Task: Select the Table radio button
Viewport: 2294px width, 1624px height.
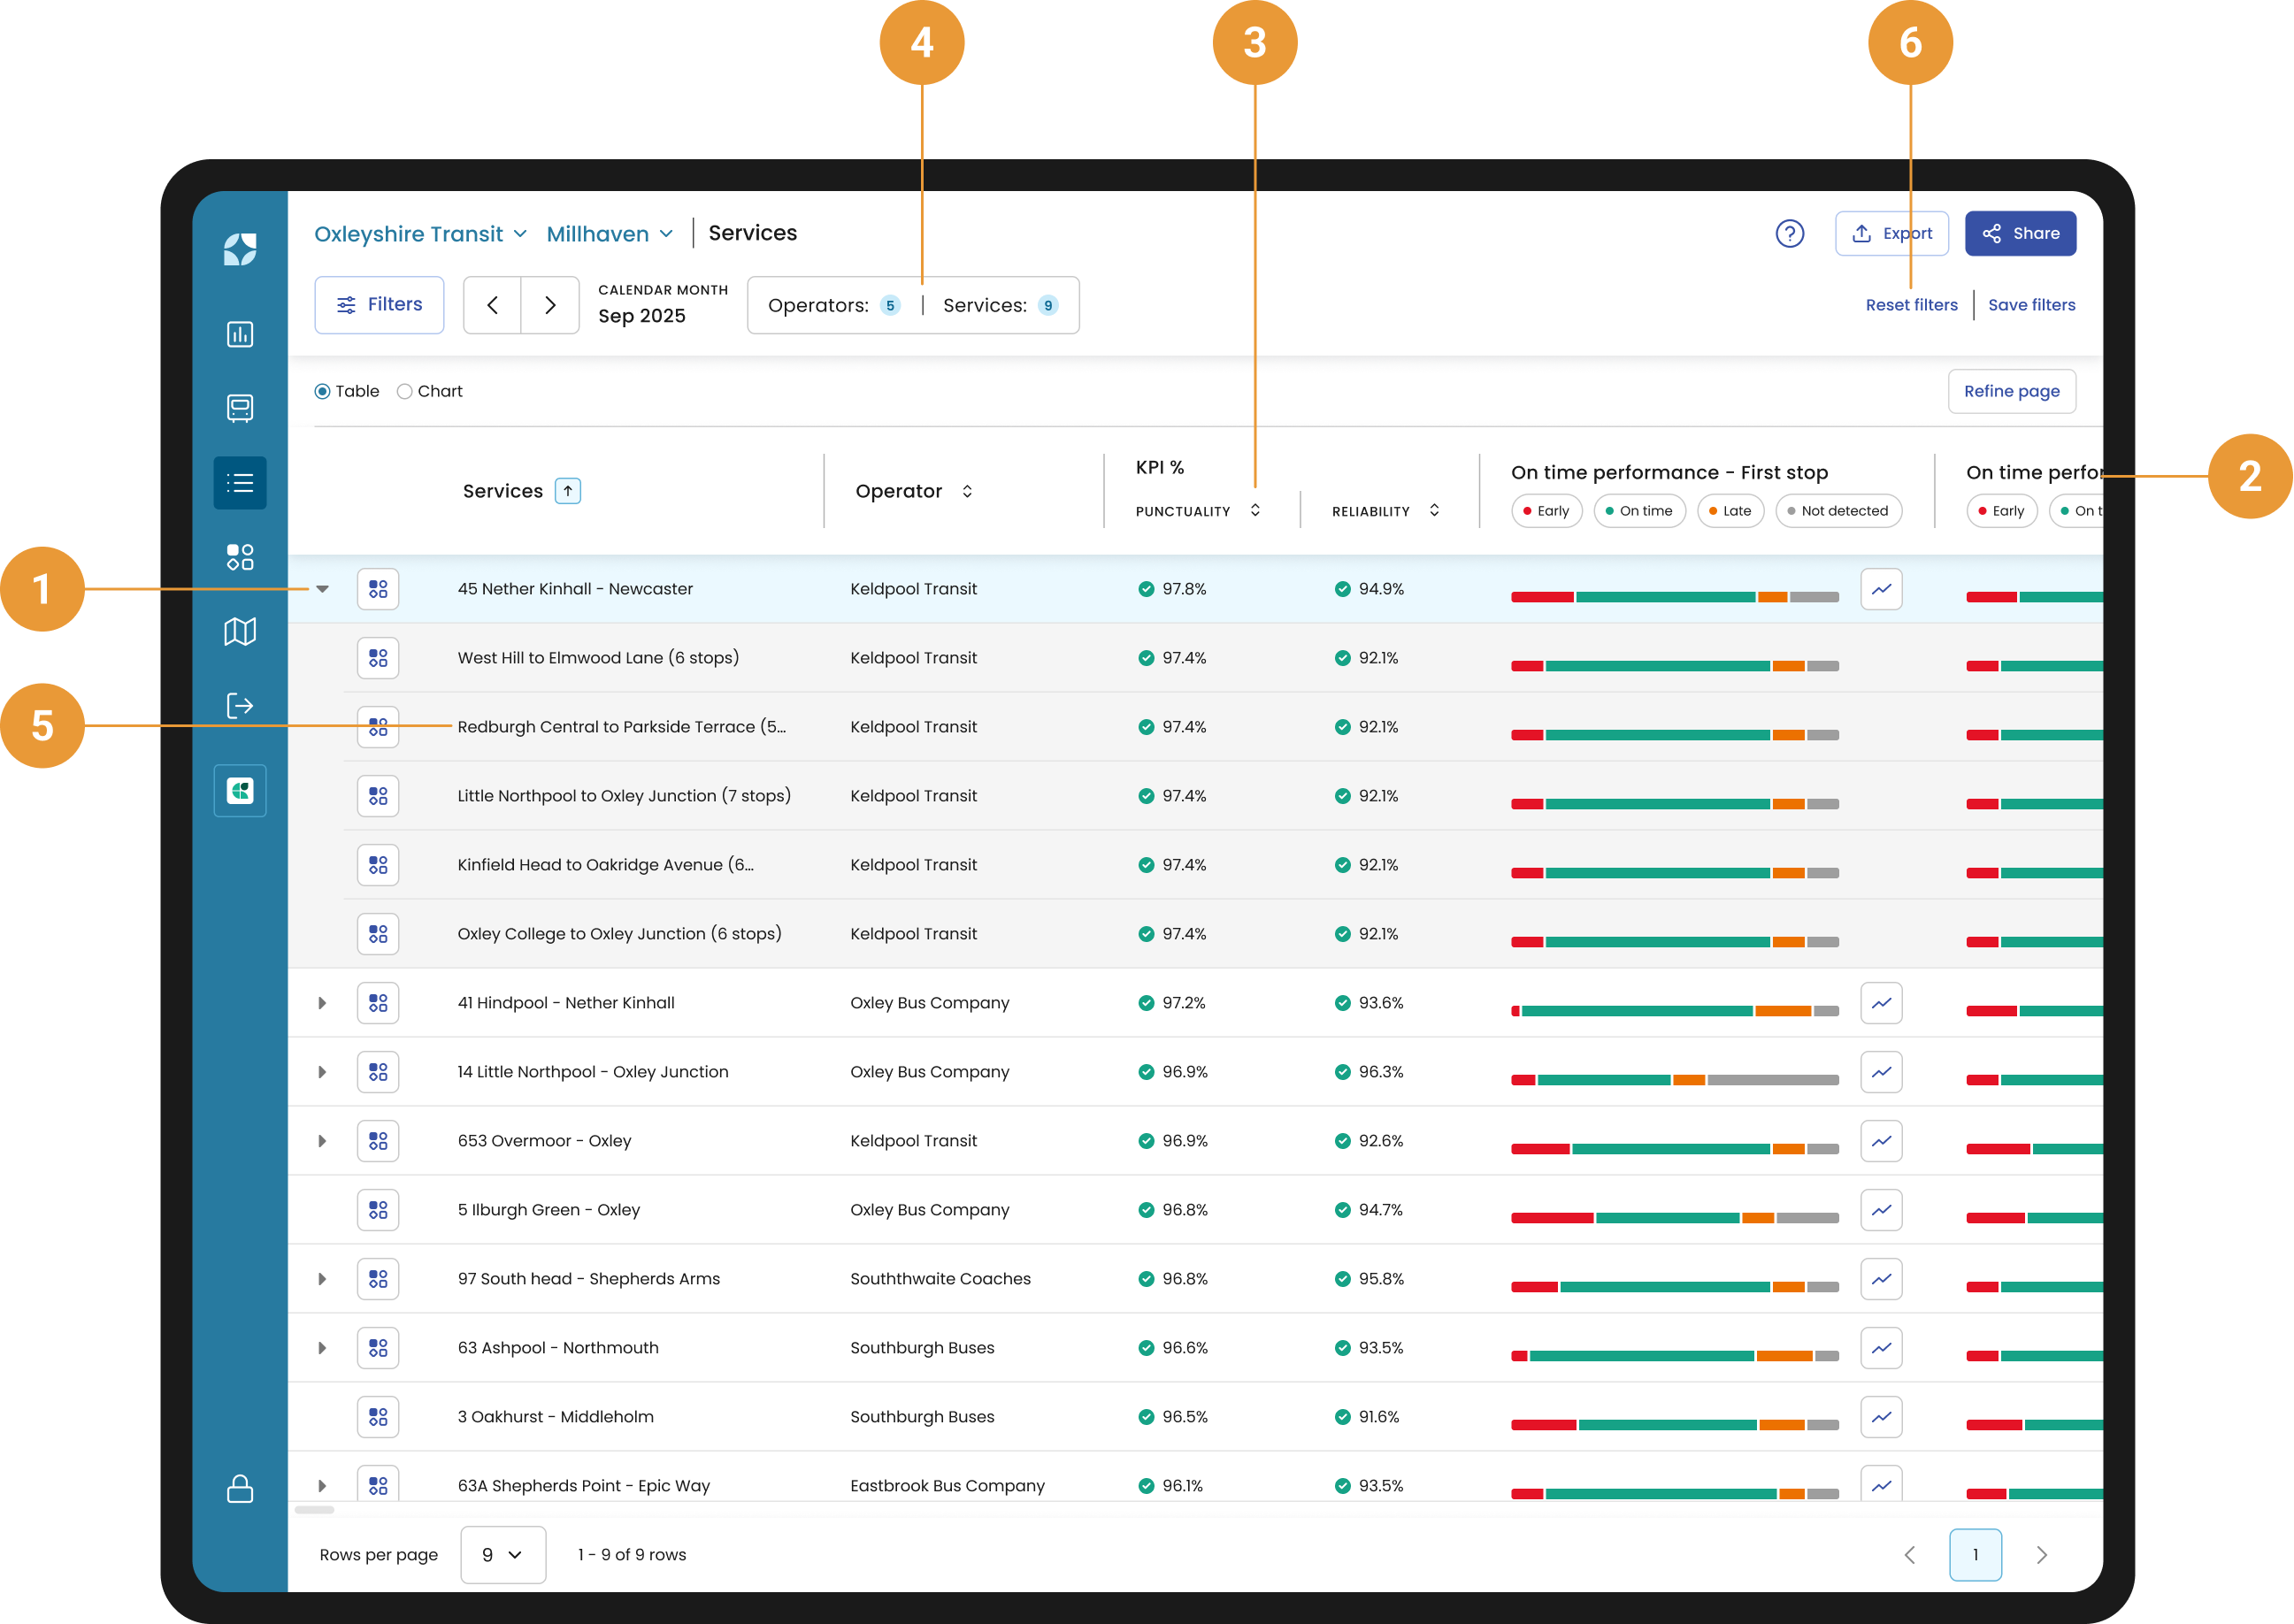Action: tap(322, 391)
